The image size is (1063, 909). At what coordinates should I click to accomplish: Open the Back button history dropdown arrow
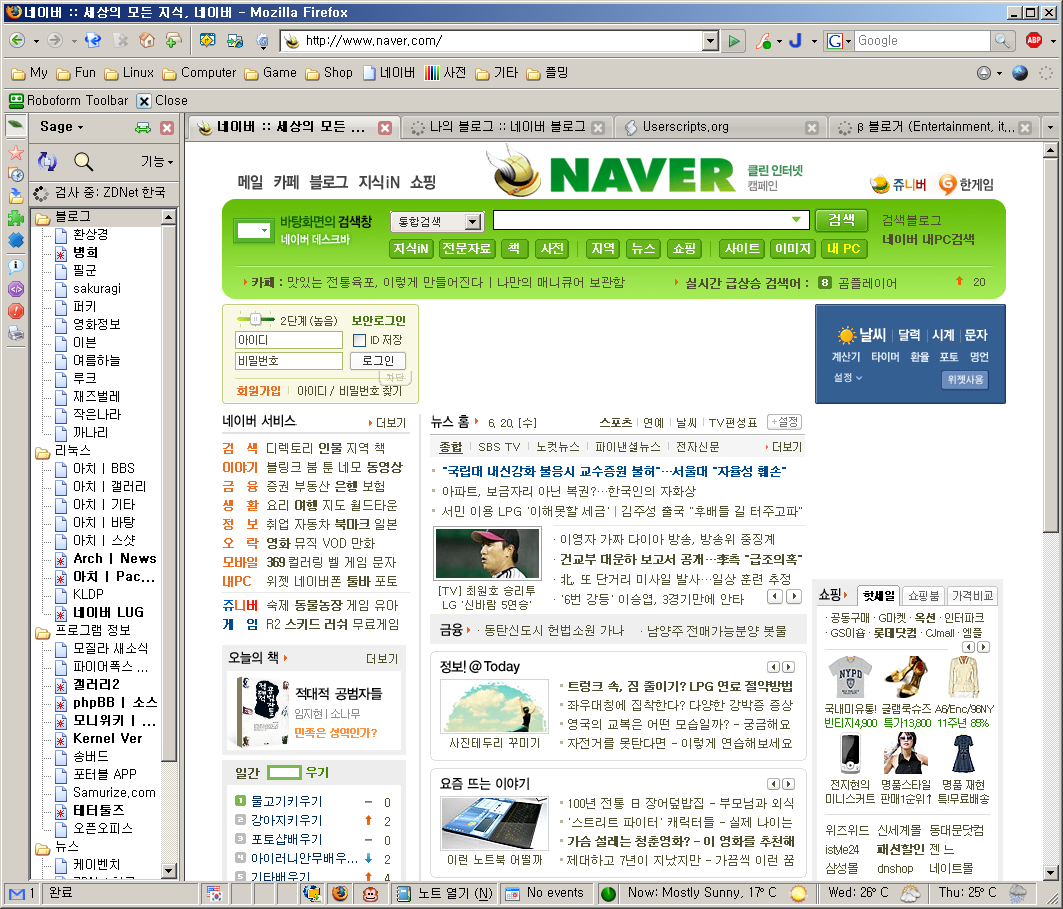coord(36,41)
